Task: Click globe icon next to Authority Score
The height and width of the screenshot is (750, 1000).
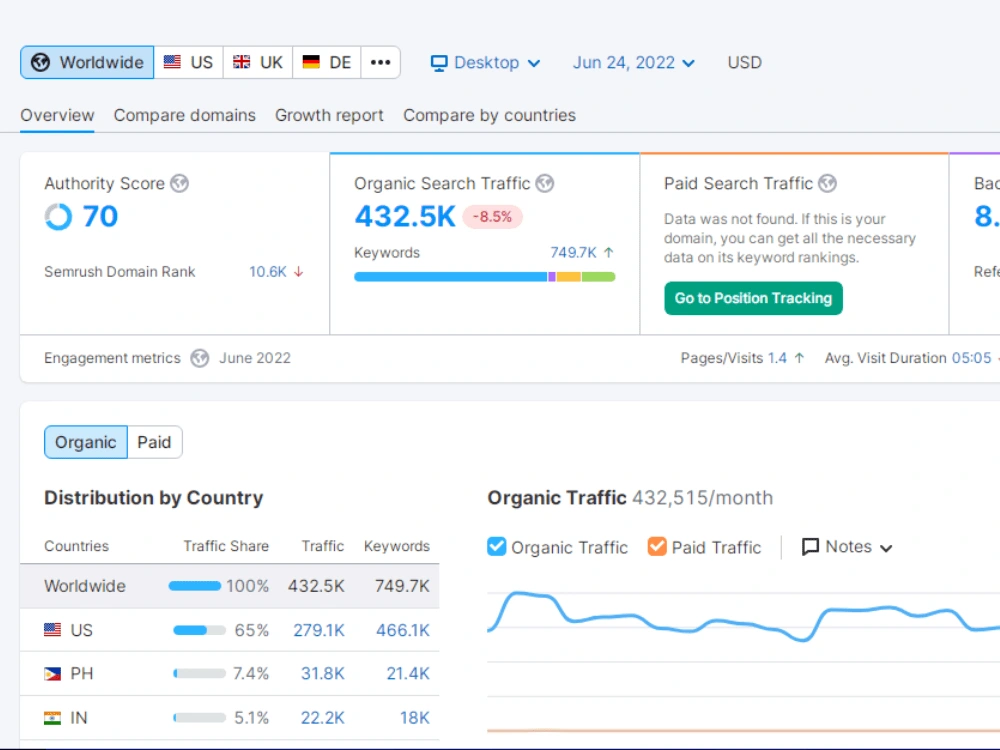Action: point(180,184)
